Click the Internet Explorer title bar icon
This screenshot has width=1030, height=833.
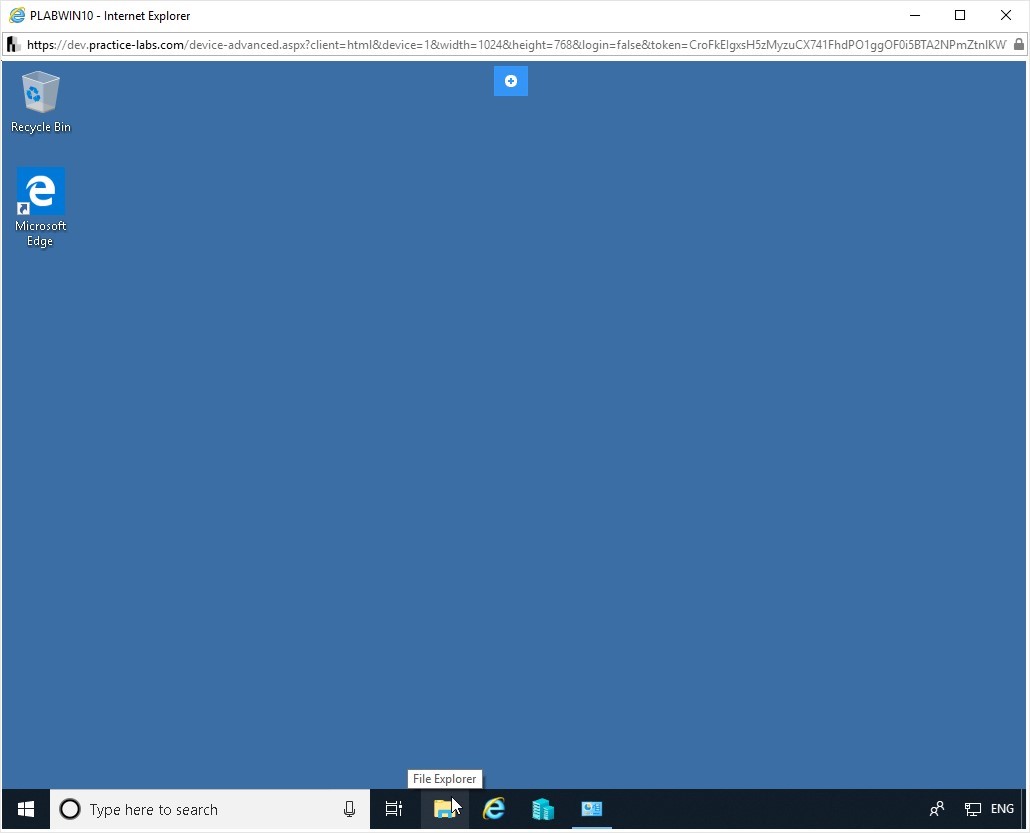pos(17,15)
